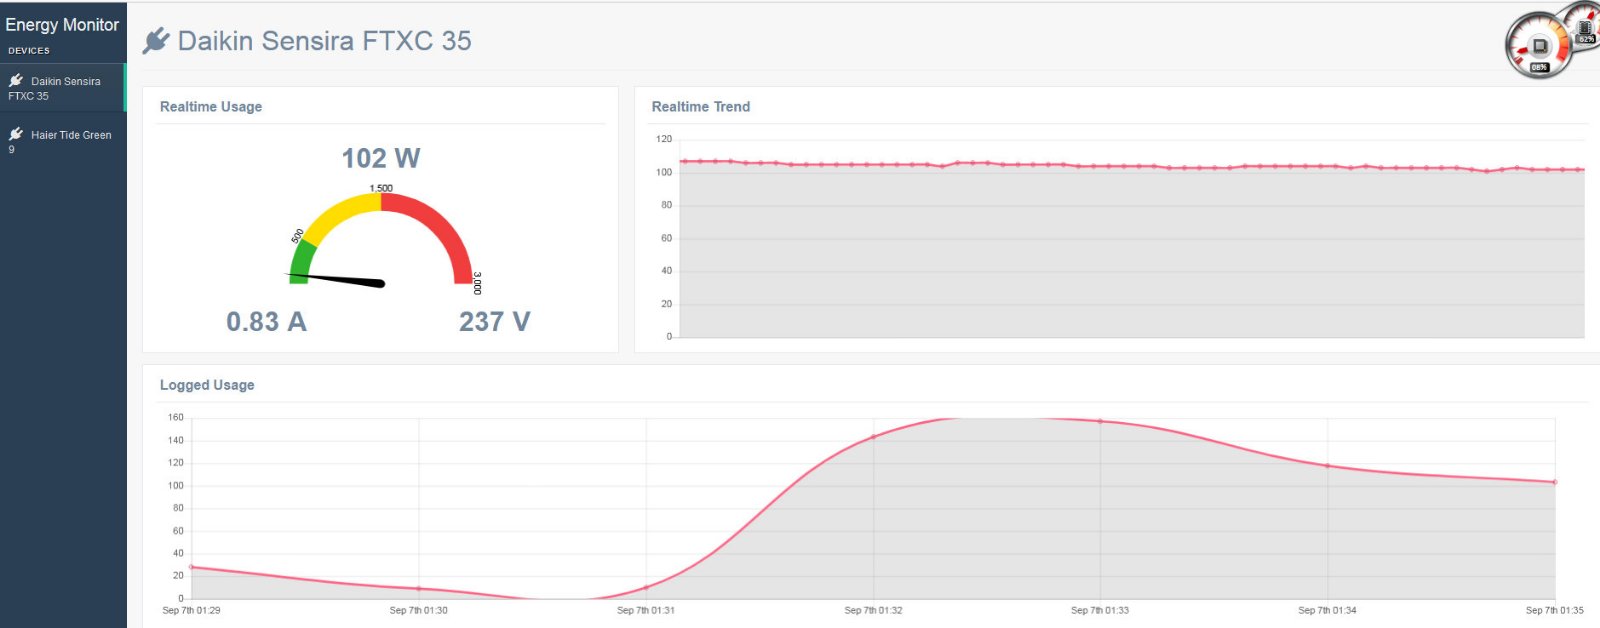Click the 120 axis label on Realtime Trend chart

664,139
